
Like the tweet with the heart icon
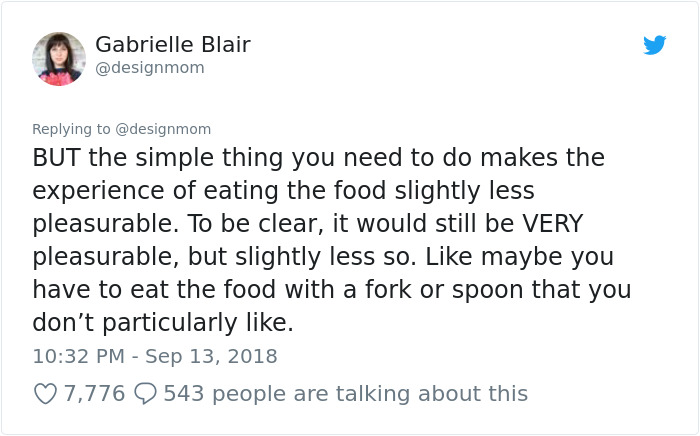45,394
